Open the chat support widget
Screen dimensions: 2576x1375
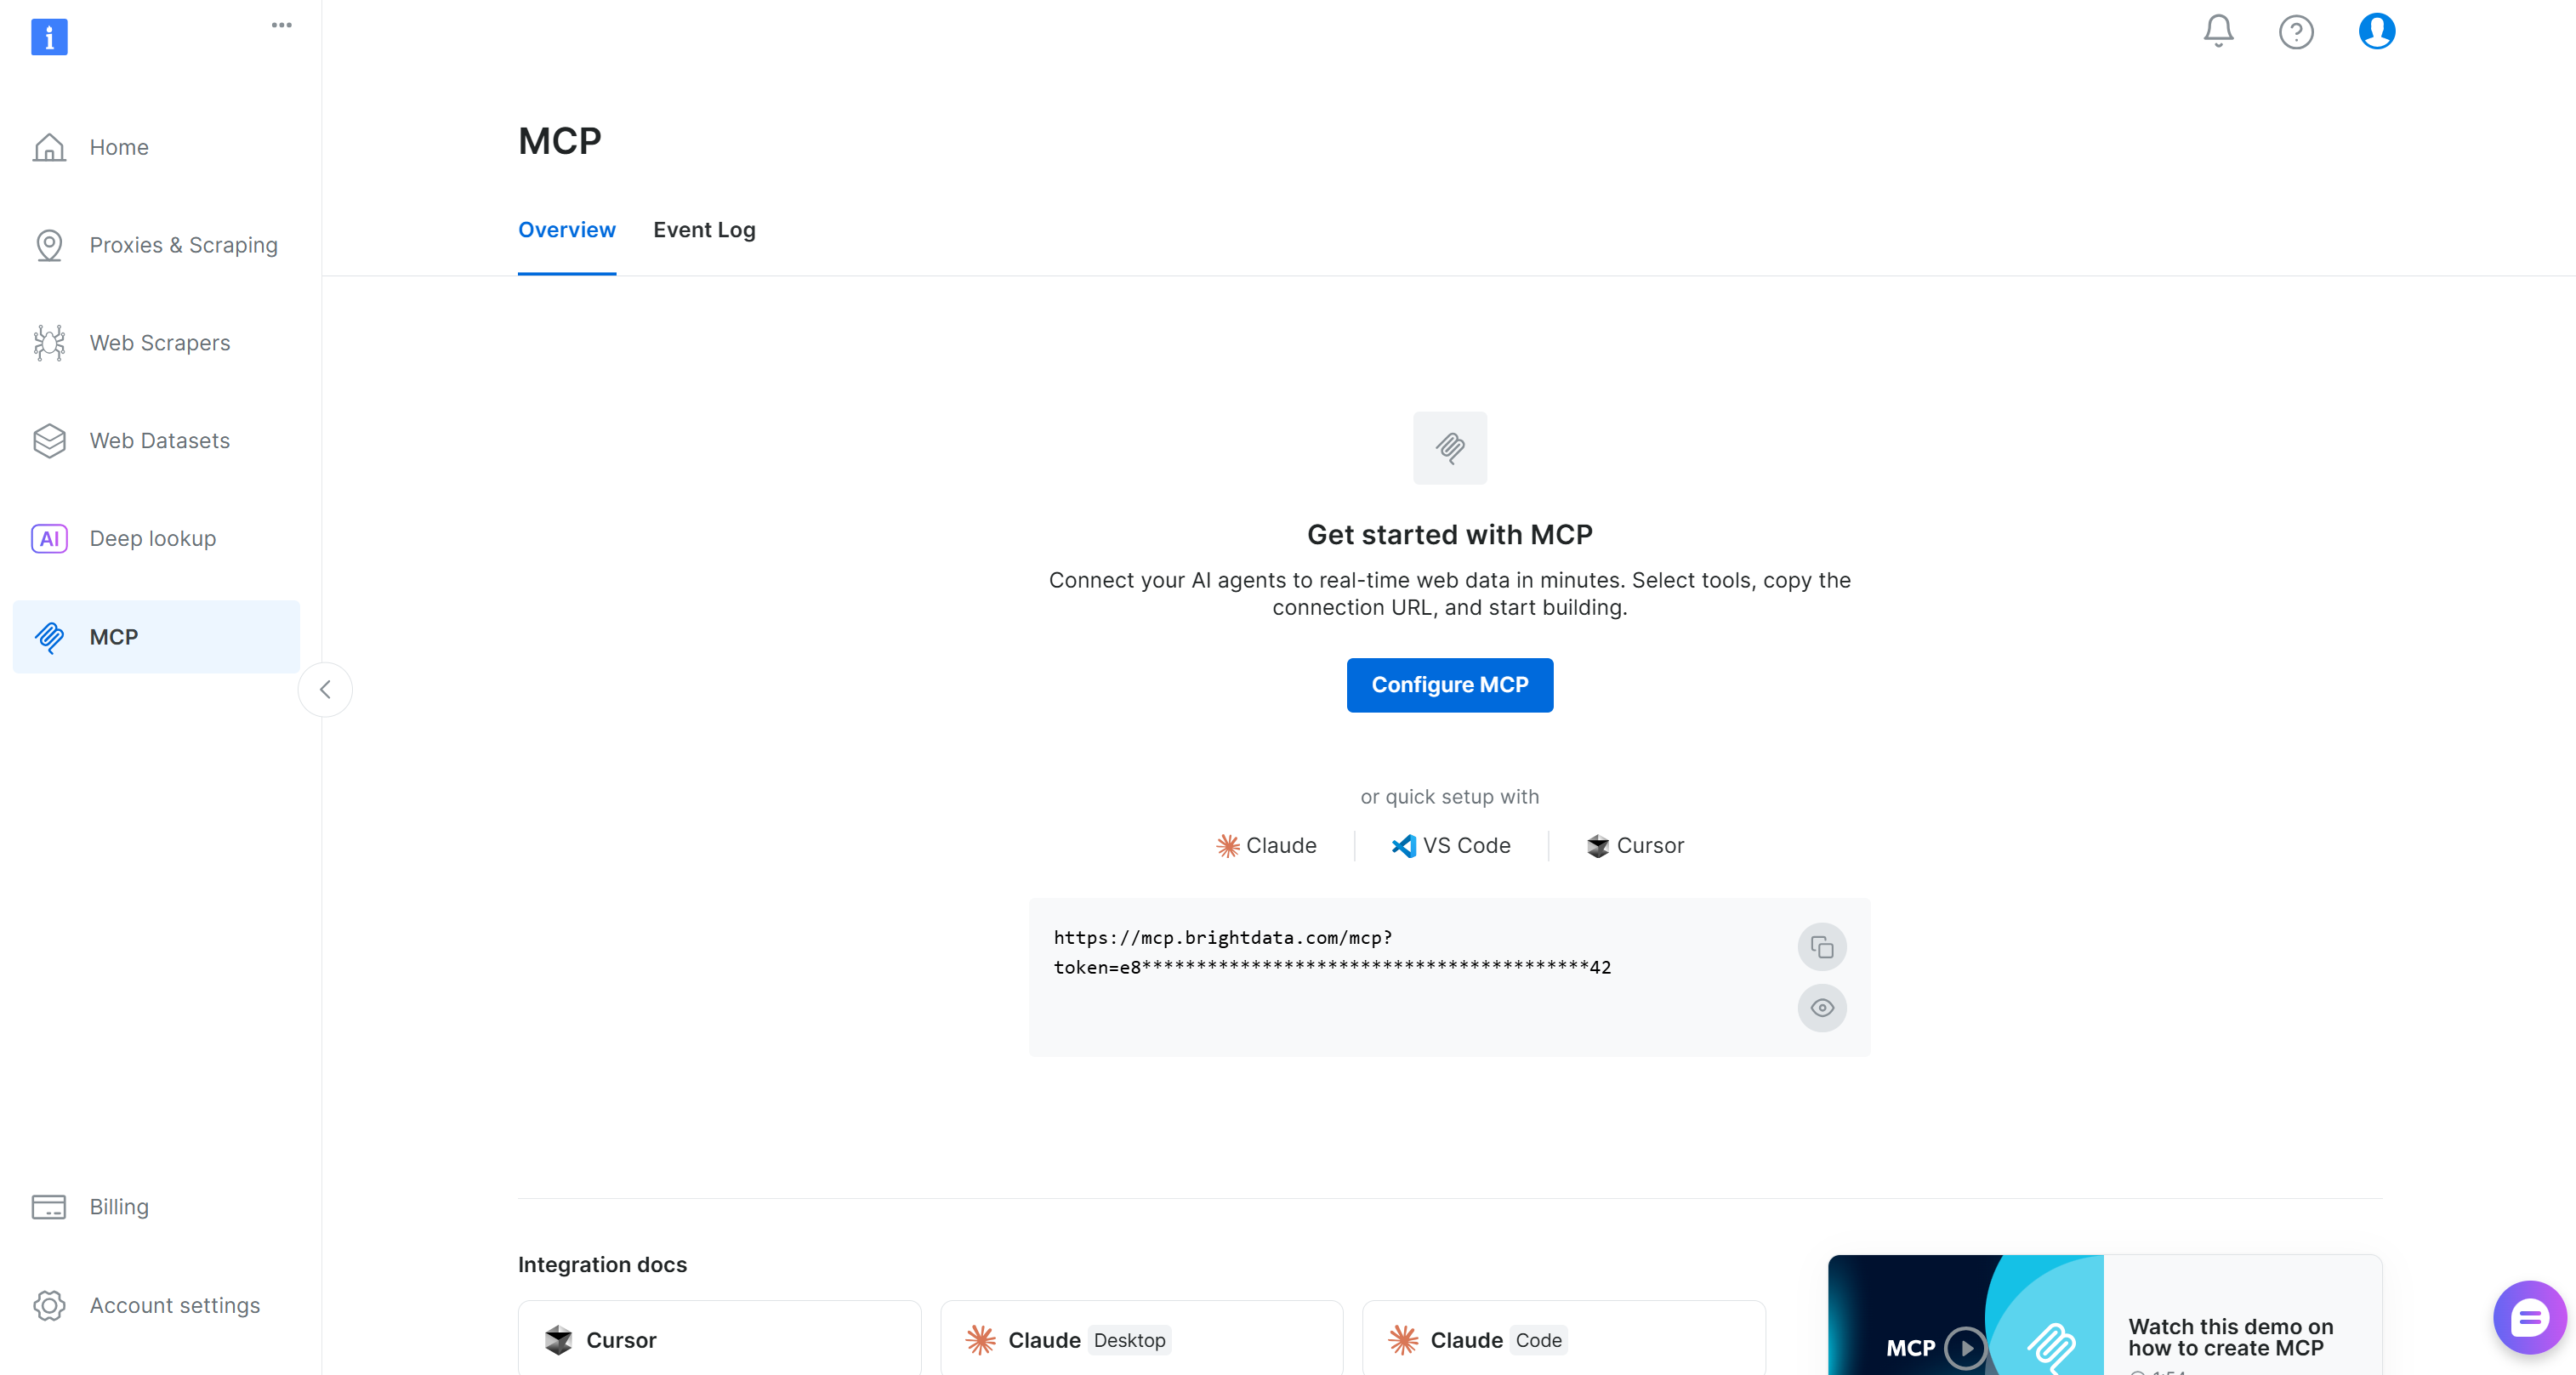2530,1316
